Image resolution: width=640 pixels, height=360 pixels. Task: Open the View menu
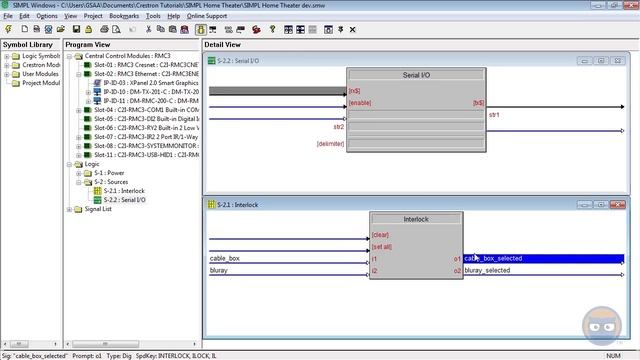71,16
